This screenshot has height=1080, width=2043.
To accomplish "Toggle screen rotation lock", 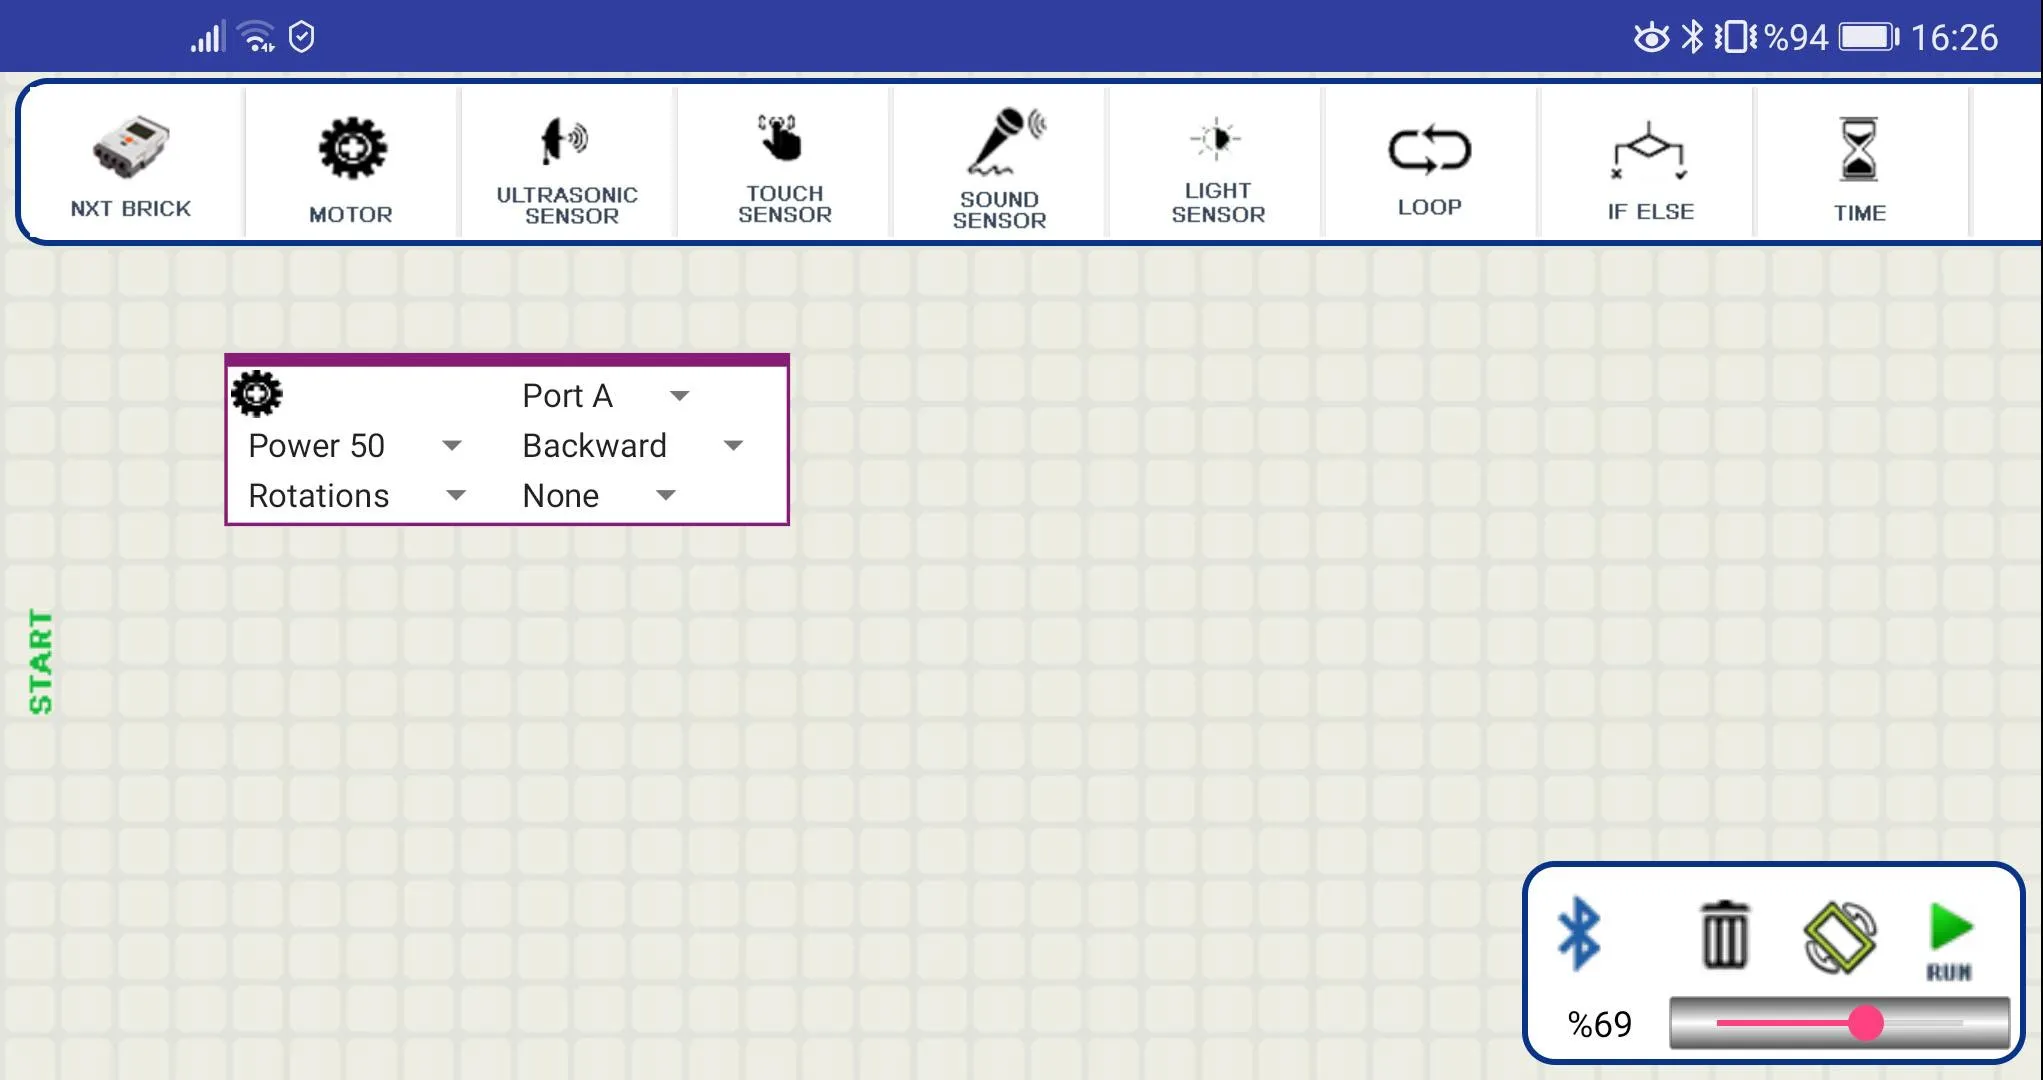I will tap(1839, 931).
